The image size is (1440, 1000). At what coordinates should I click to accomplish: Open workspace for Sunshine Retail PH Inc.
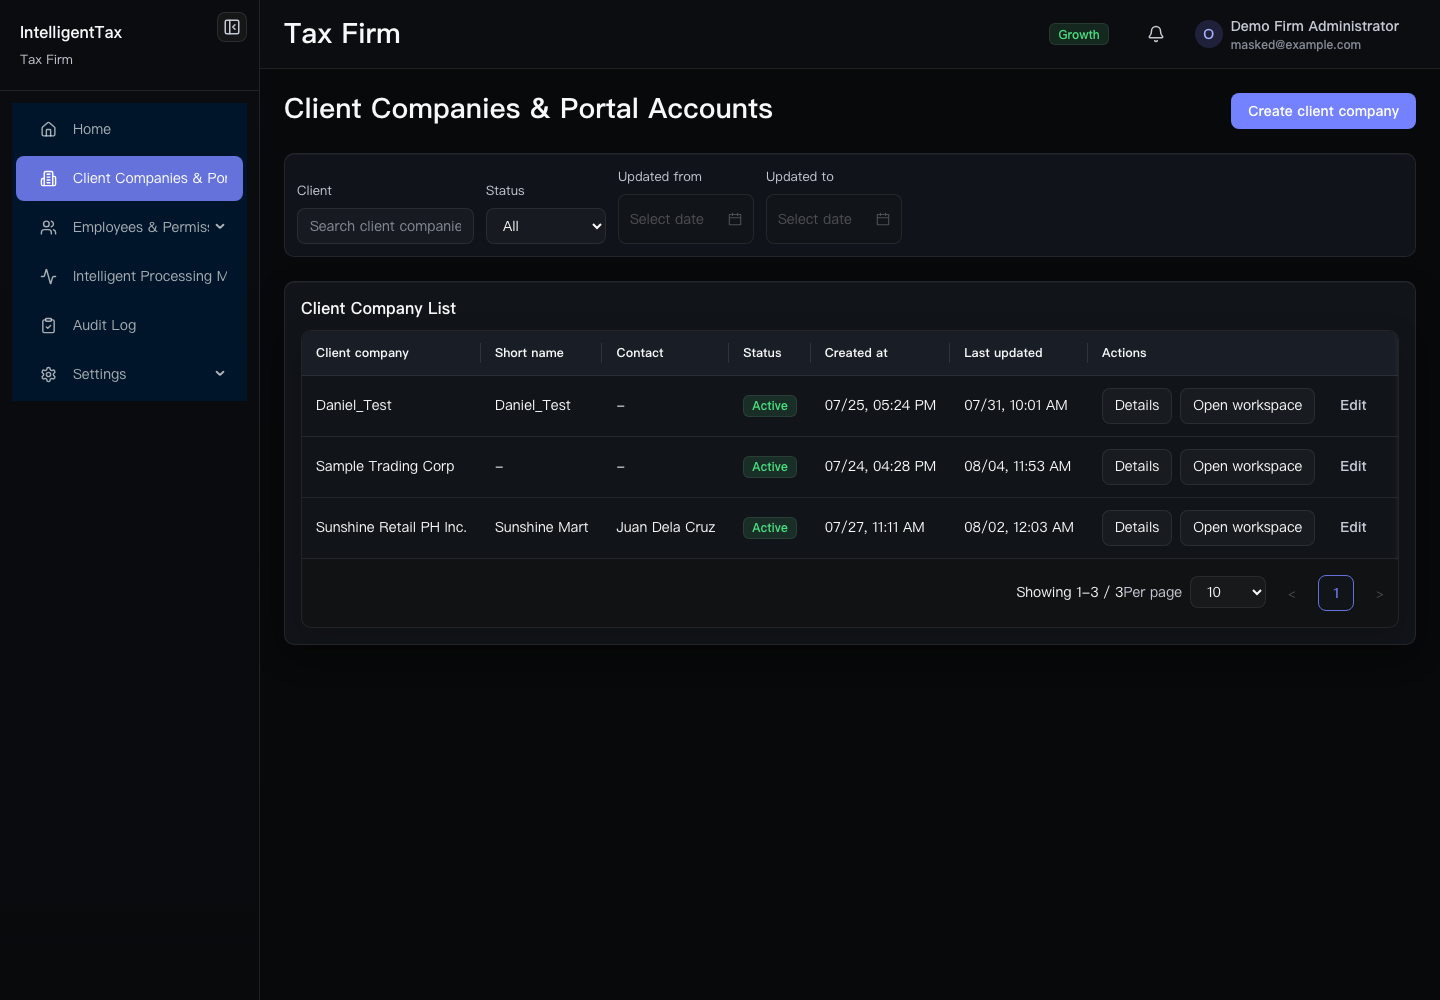tap(1247, 528)
